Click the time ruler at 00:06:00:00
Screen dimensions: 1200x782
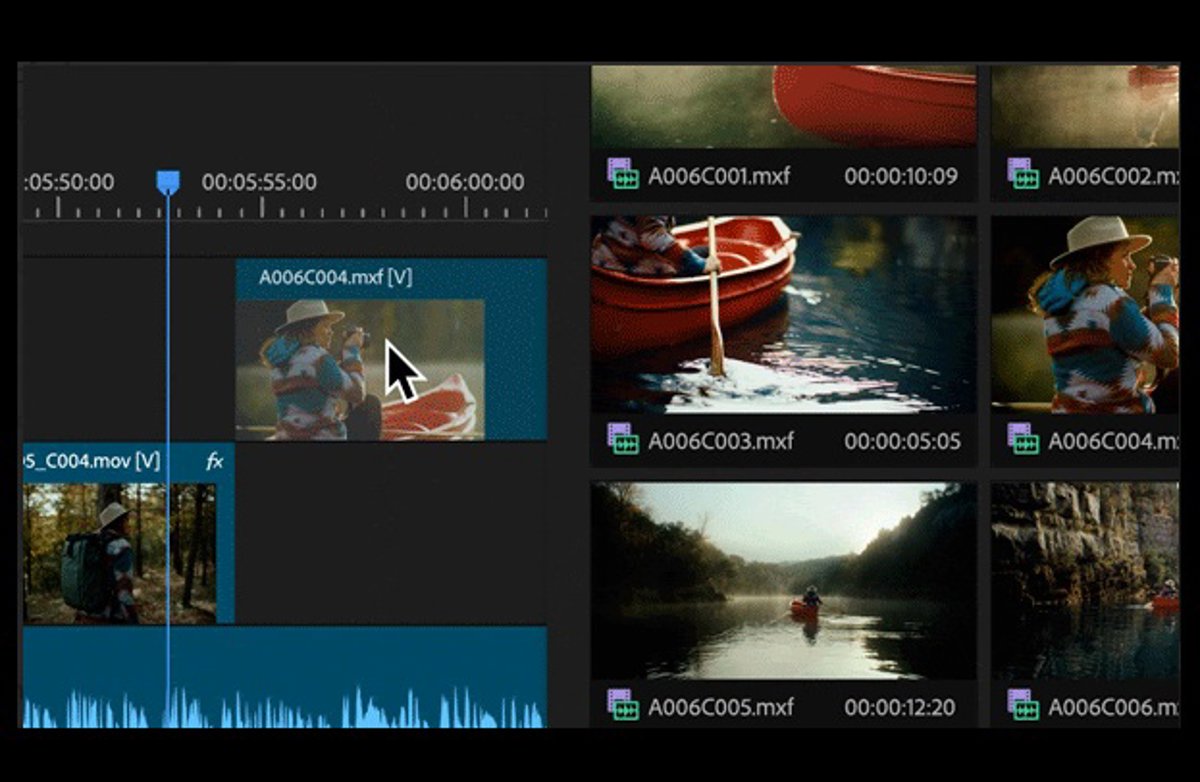(466, 208)
